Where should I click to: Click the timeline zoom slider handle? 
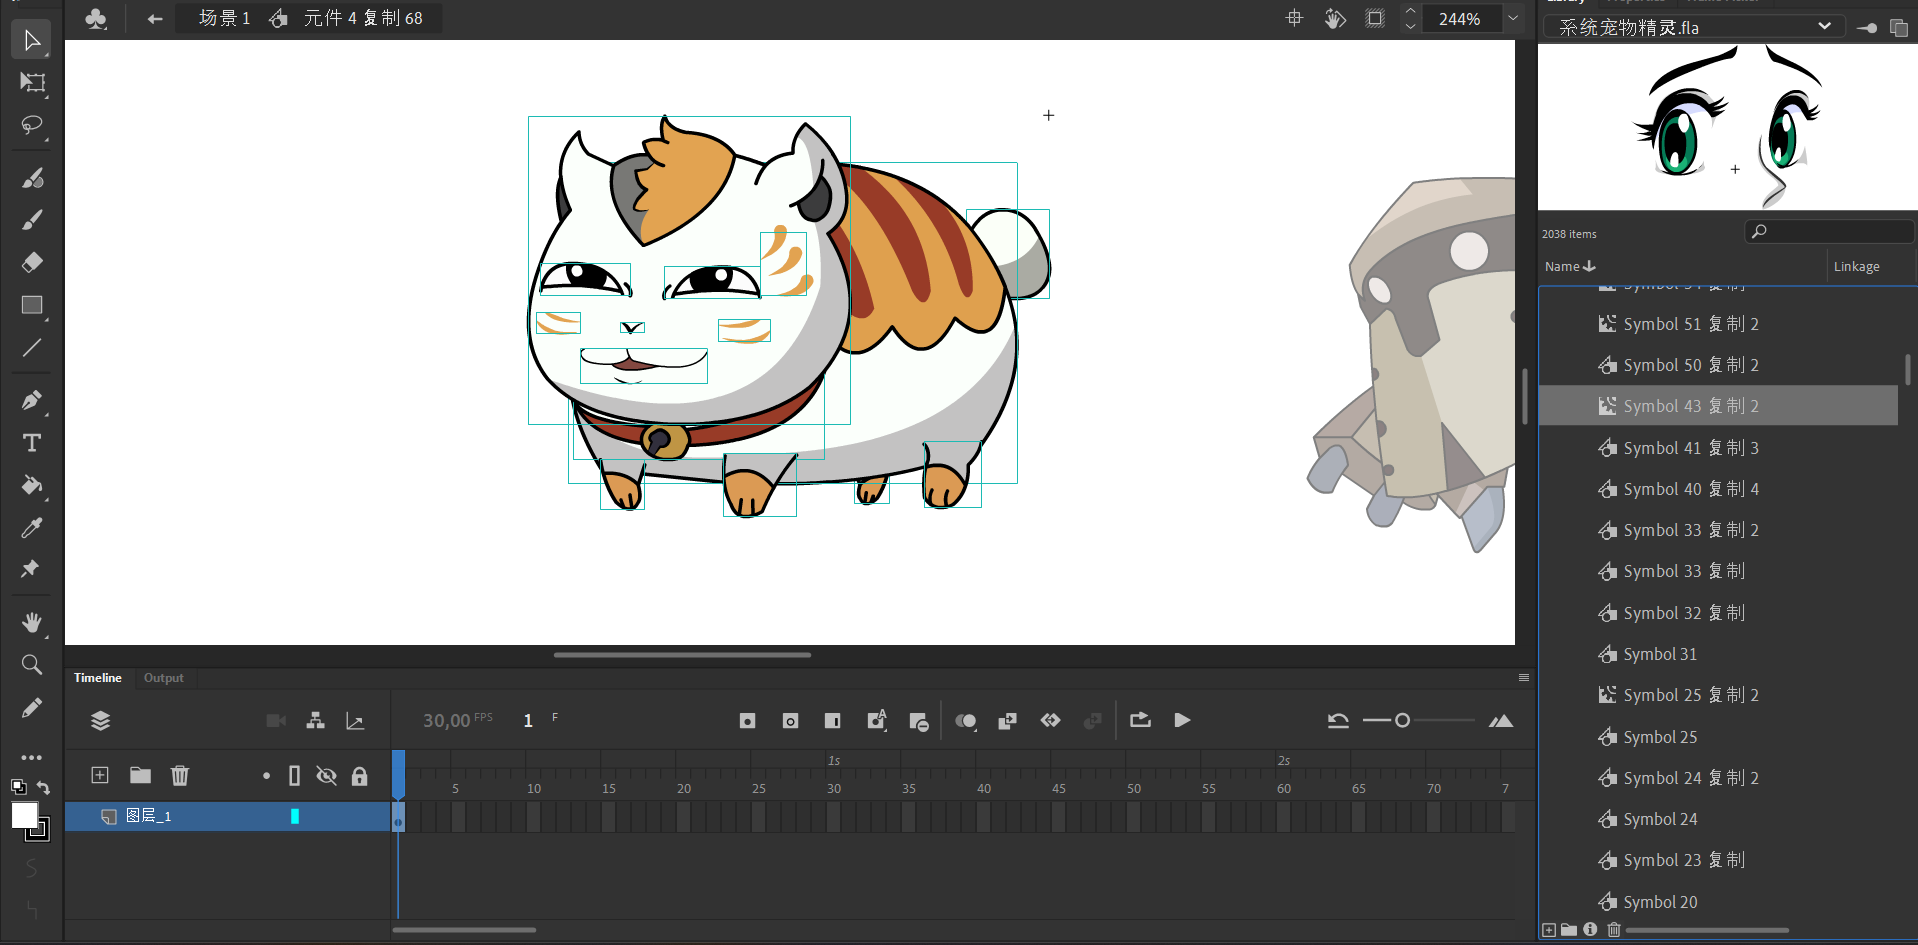coord(1402,721)
